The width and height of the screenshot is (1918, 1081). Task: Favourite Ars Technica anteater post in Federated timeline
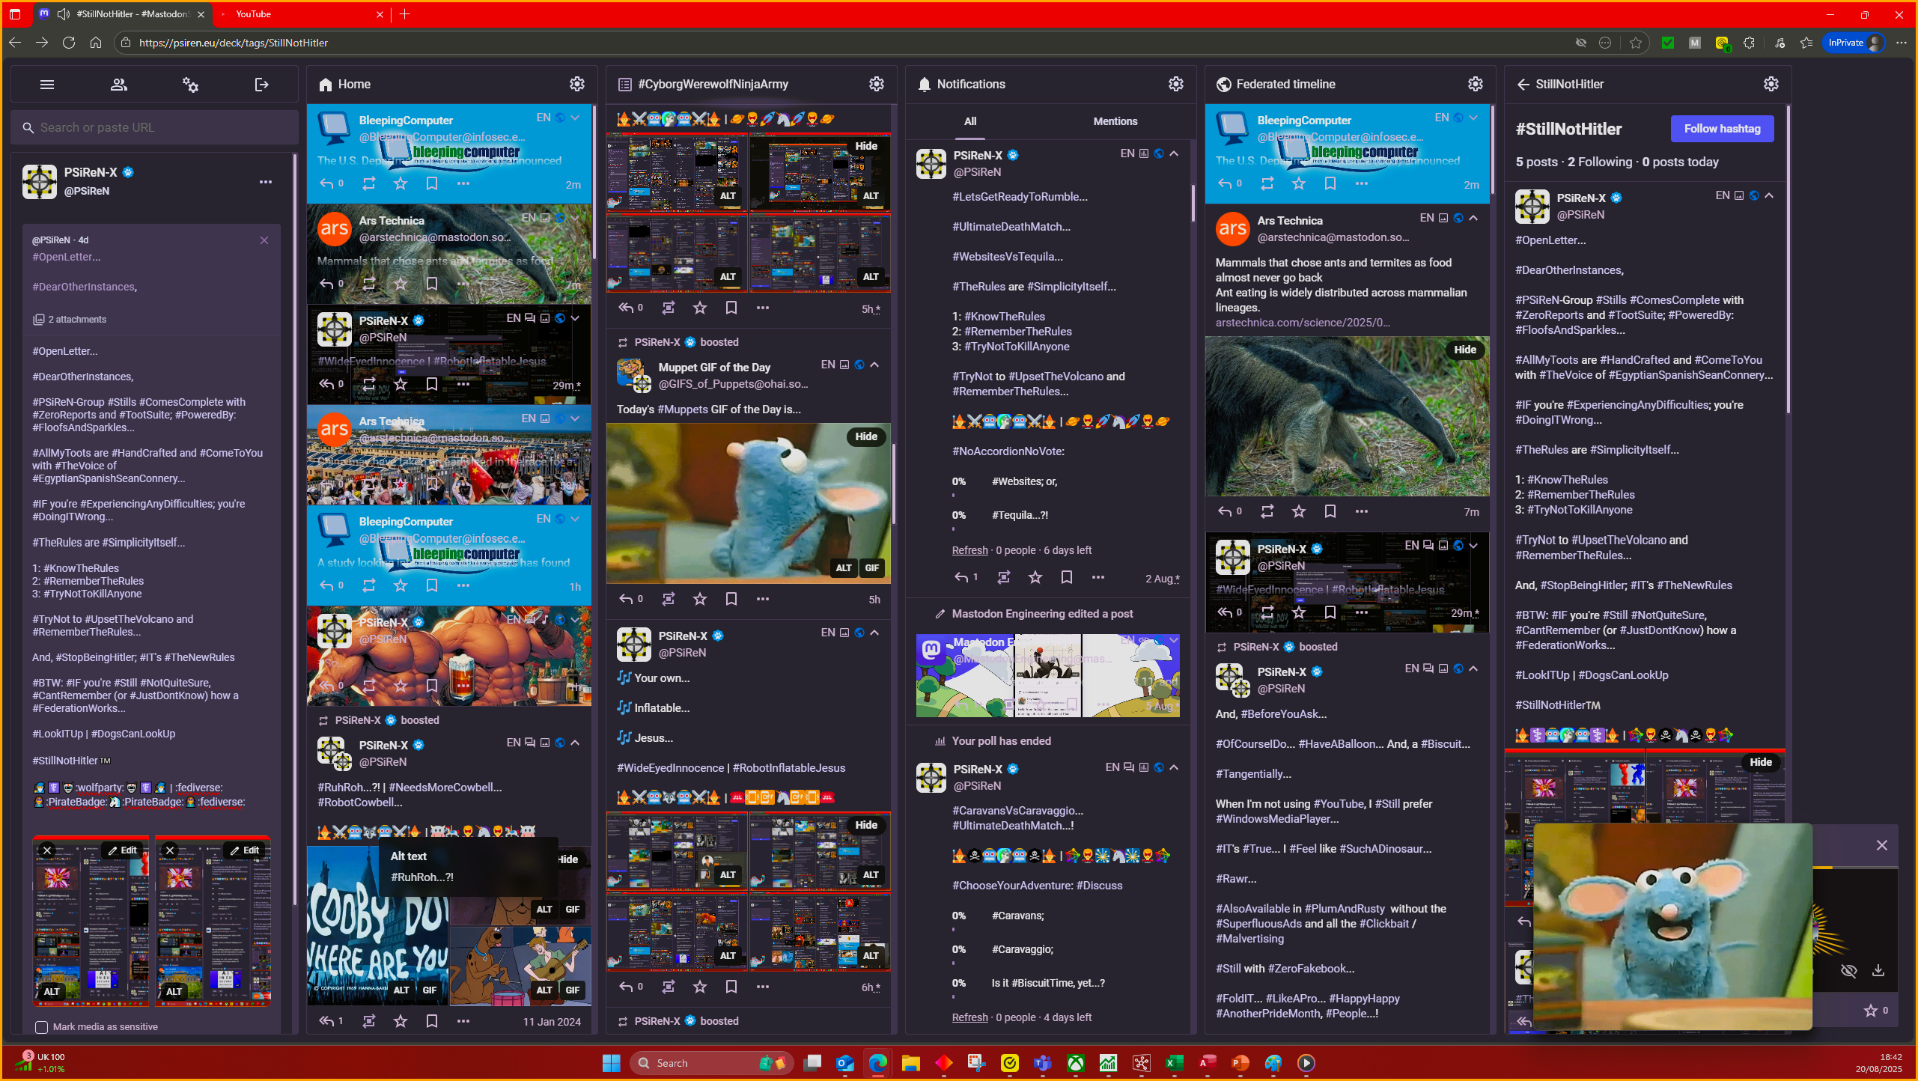pyautogui.click(x=1298, y=512)
